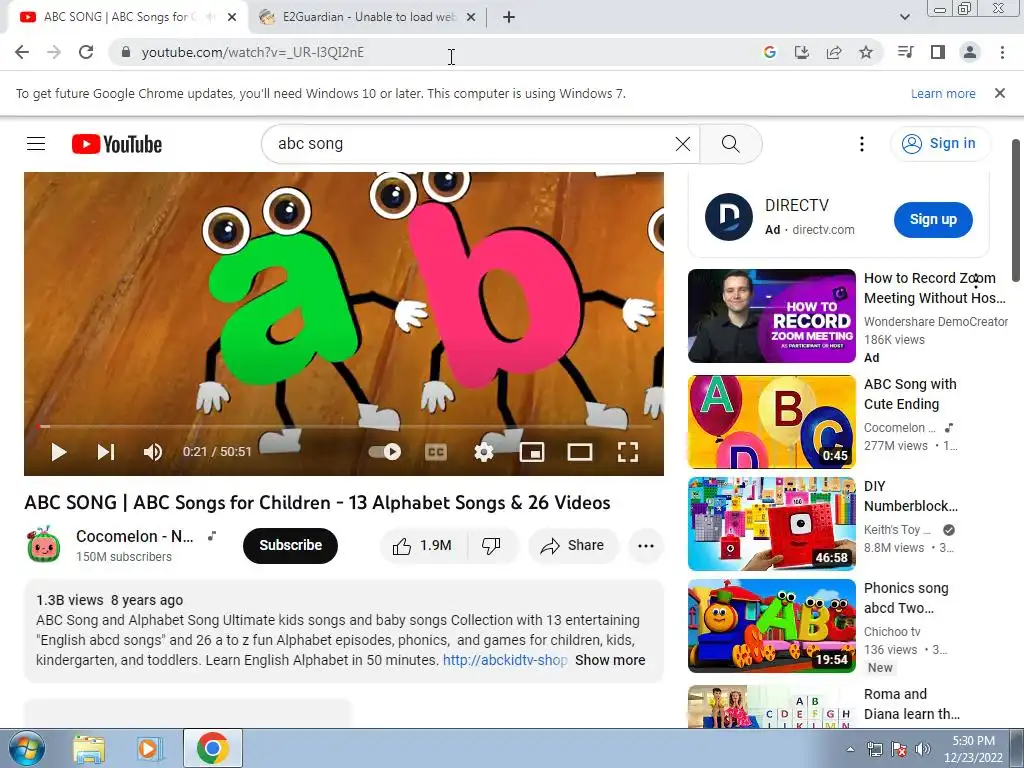Open the DIRECTV ad logo

pos(729,217)
